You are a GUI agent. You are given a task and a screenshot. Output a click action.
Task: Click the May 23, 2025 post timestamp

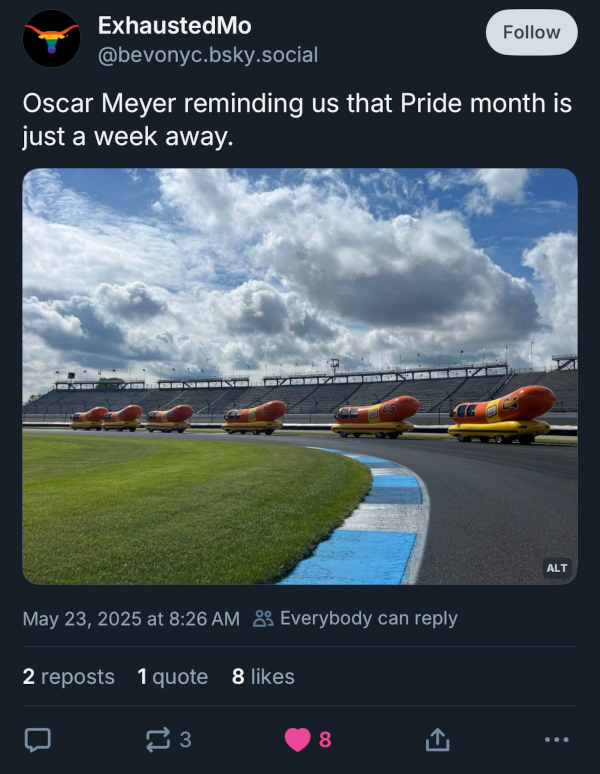pos(130,618)
